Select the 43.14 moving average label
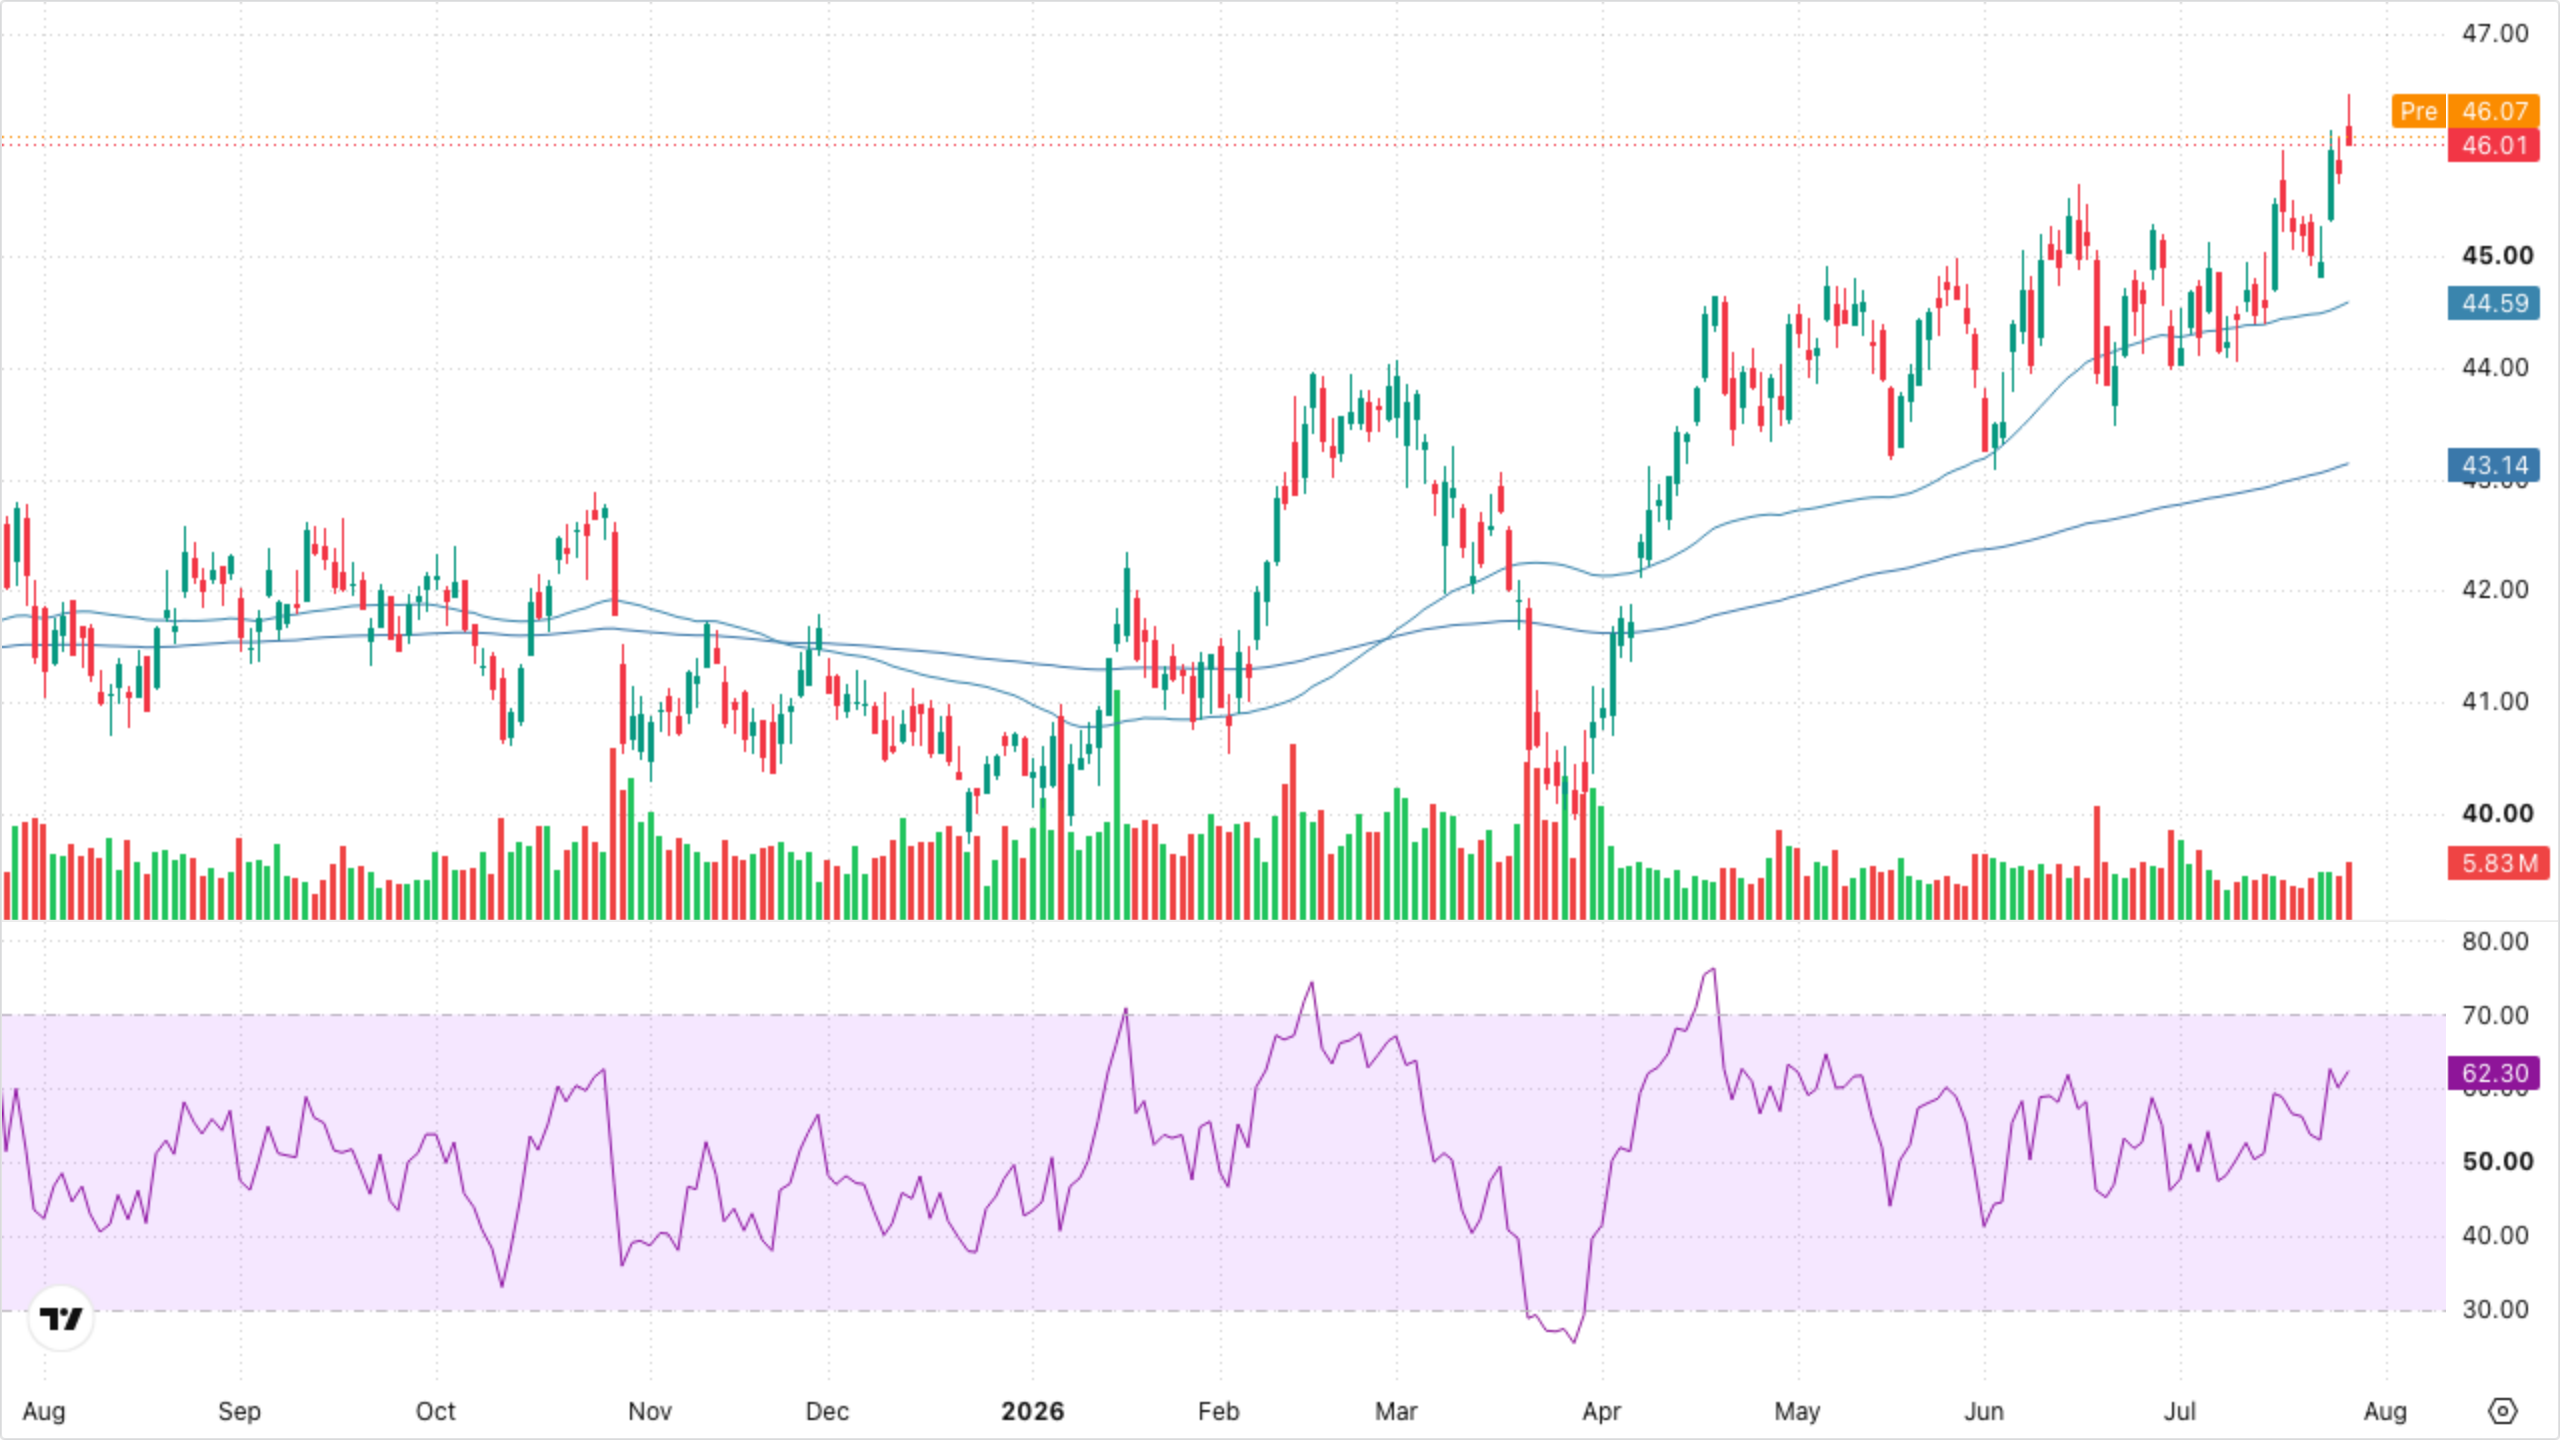Viewport: 2560px width, 1440px height. [2494, 465]
